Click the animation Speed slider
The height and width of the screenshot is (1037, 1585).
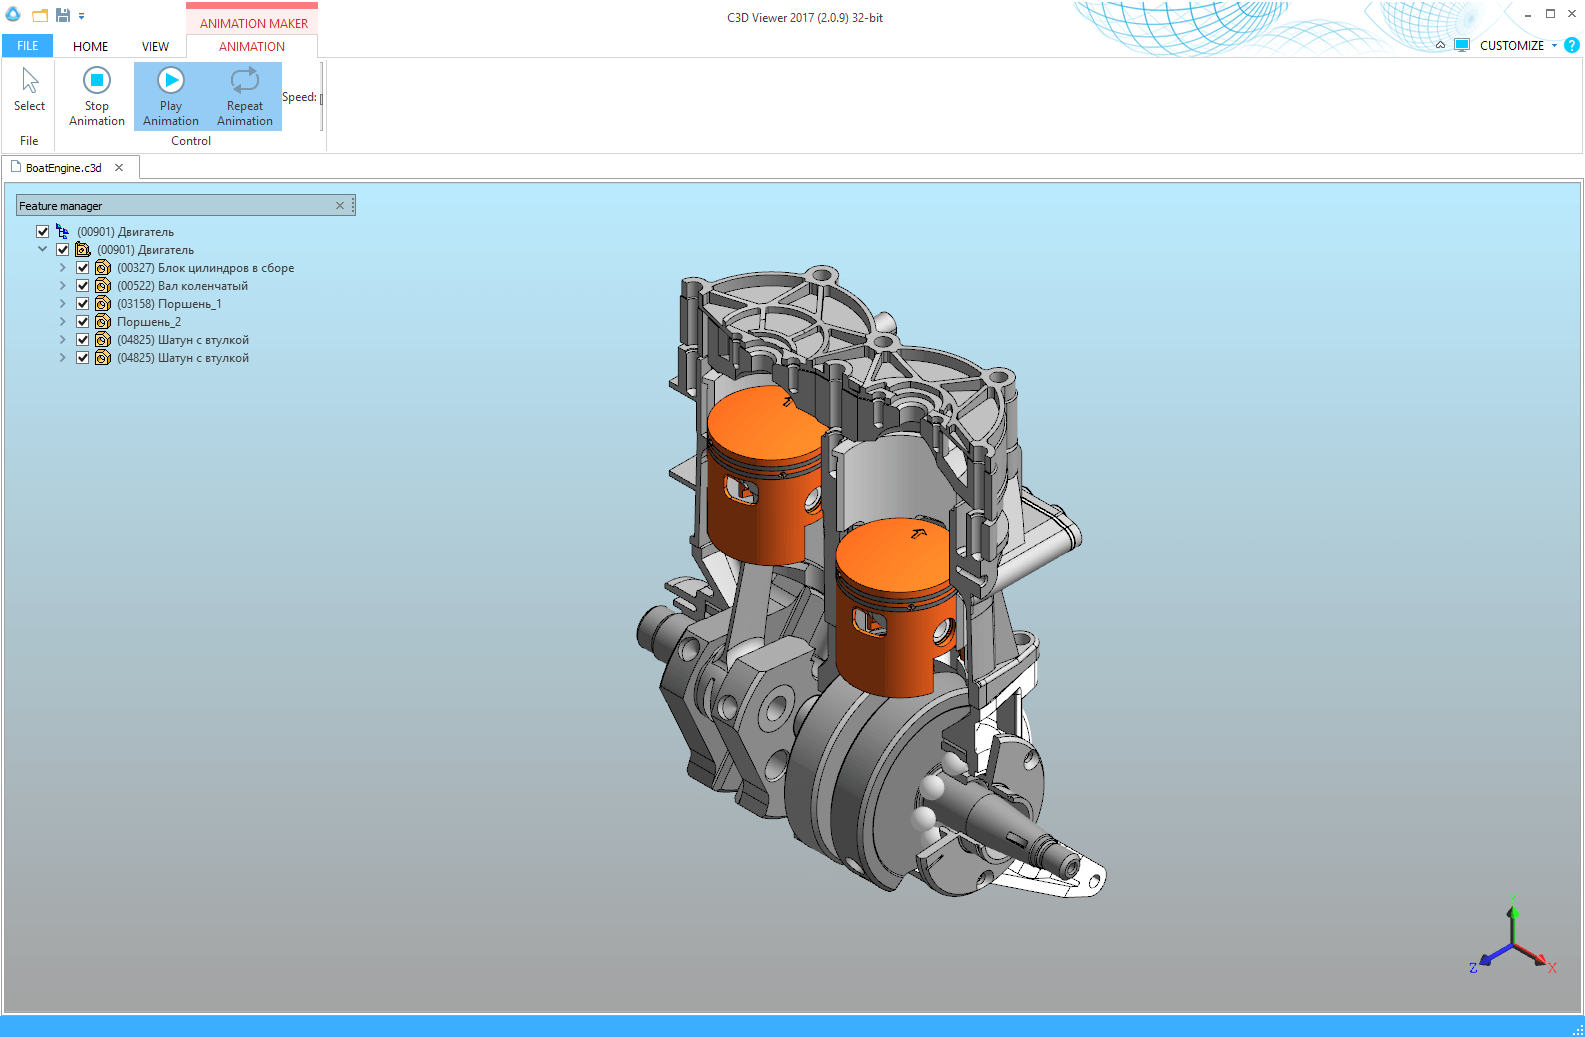click(x=321, y=98)
